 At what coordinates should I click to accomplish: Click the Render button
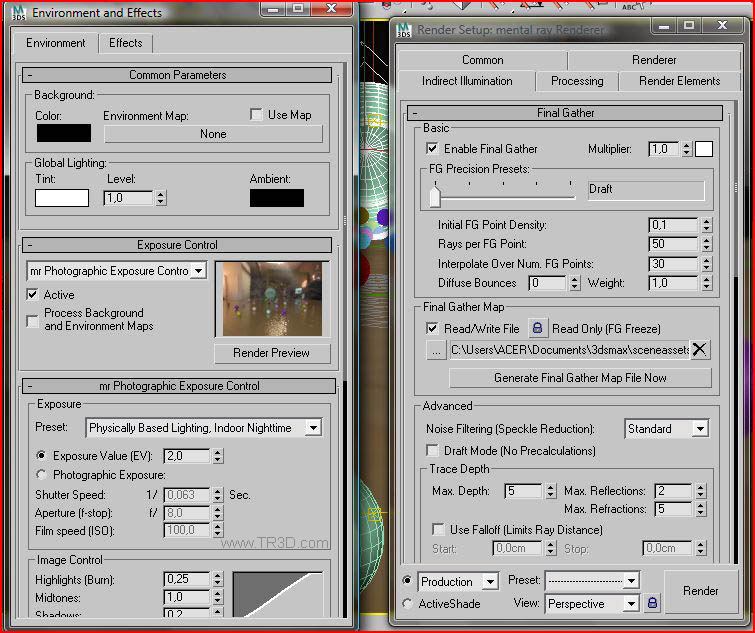(701, 591)
